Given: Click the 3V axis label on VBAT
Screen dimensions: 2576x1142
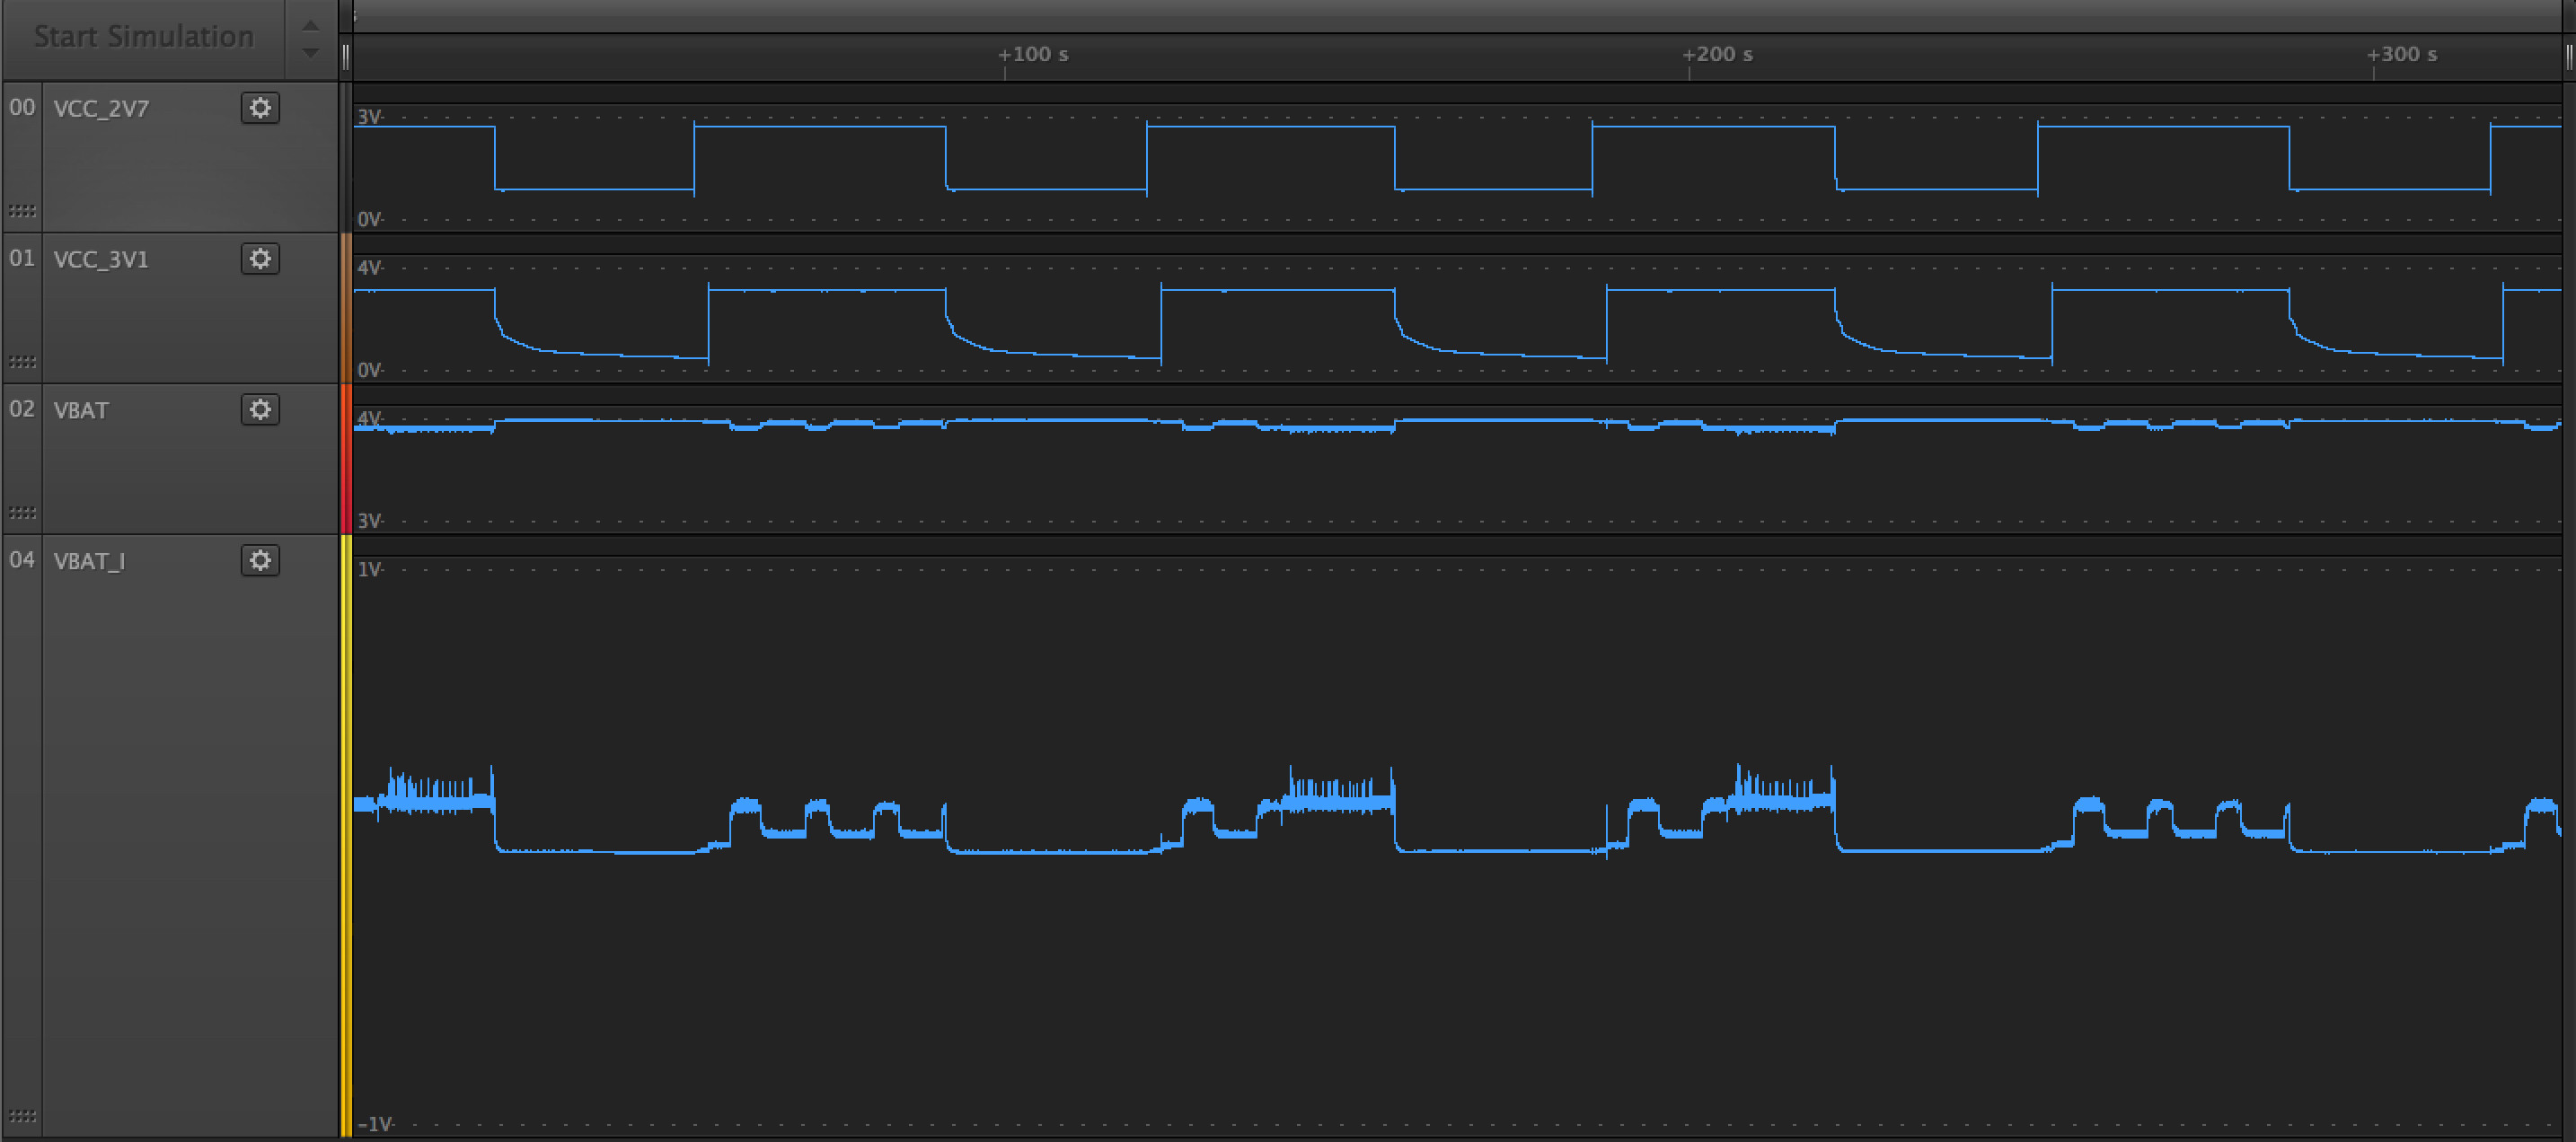Looking at the screenshot, I should coord(370,521).
